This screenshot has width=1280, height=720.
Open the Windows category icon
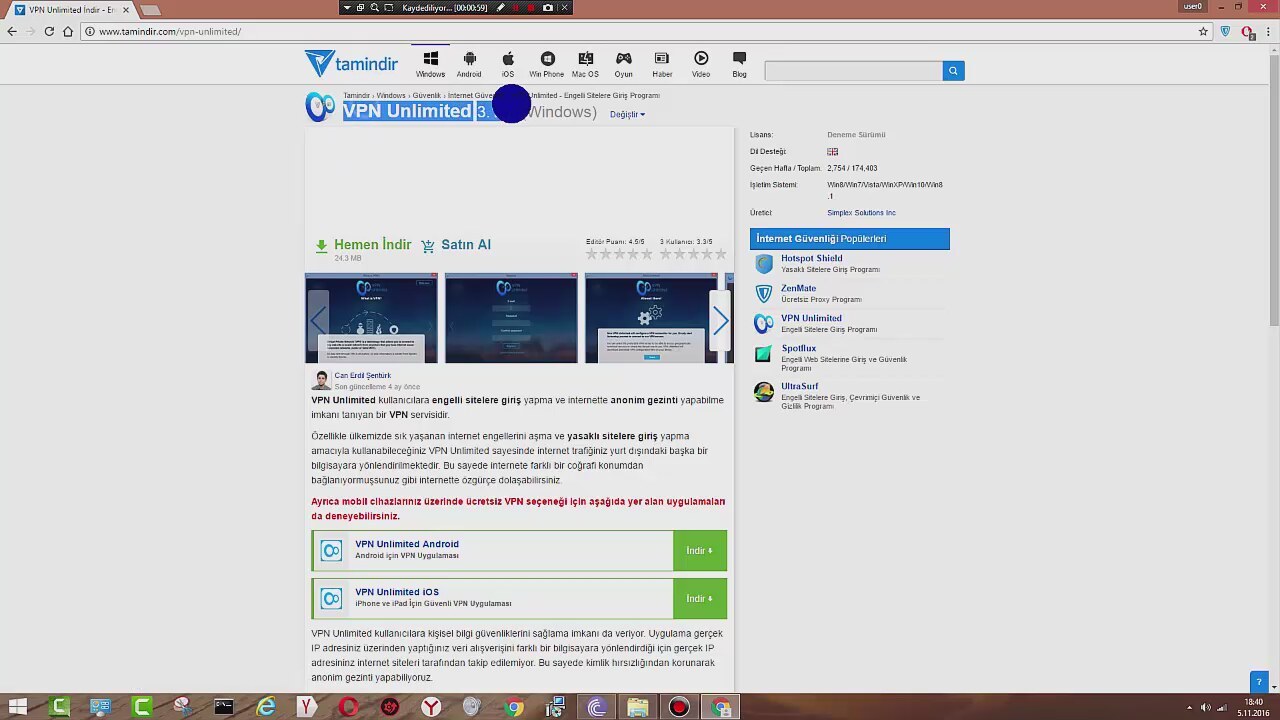click(430, 64)
